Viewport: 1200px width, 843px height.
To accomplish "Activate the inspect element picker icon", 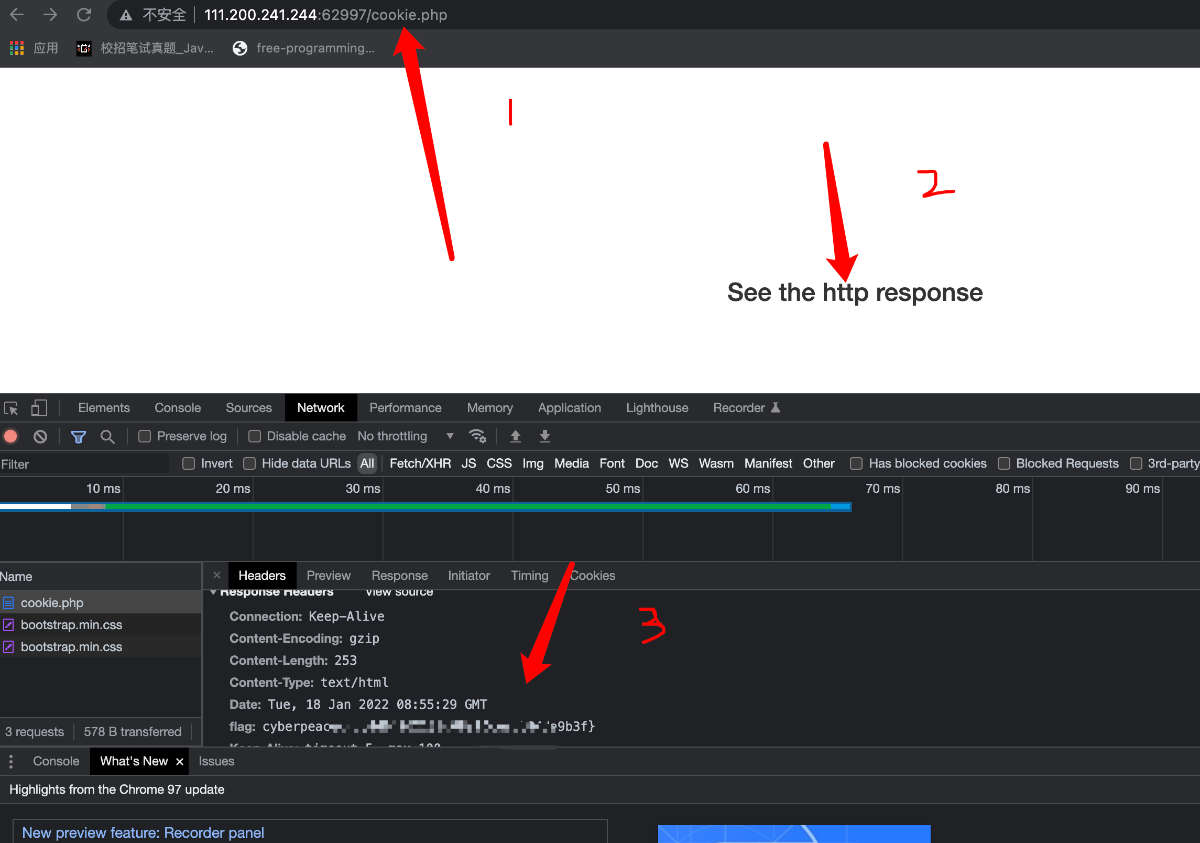I will pyautogui.click(x=11, y=408).
